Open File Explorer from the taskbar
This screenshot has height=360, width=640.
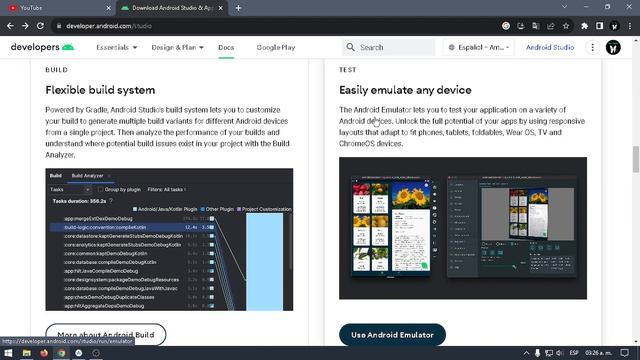[27, 353]
